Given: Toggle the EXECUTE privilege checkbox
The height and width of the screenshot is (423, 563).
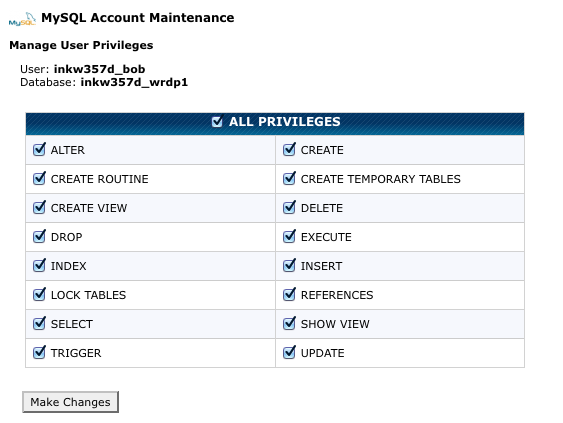Looking at the screenshot, I should [x=289, y=237].
